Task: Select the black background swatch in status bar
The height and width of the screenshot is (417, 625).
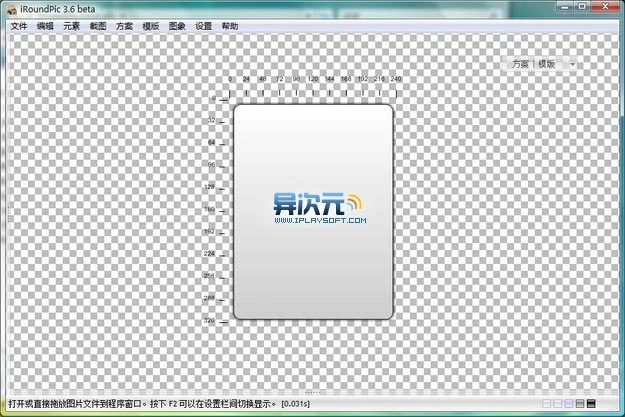Action: (591, 404)
